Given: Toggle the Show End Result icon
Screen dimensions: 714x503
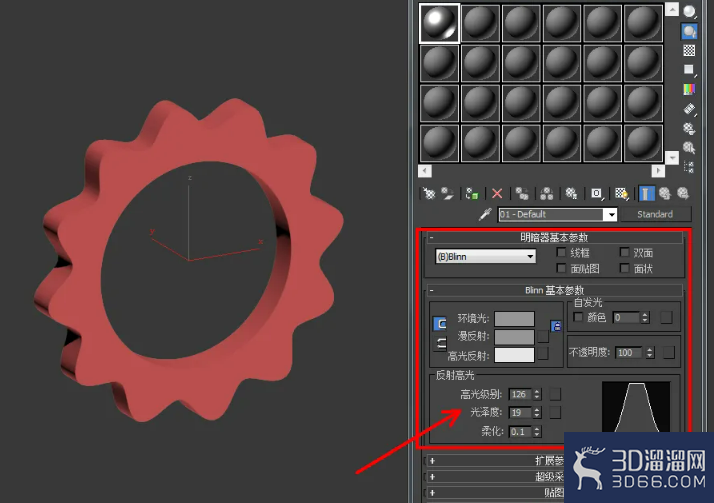Looking at the screenshot, I should click(645, 193).
